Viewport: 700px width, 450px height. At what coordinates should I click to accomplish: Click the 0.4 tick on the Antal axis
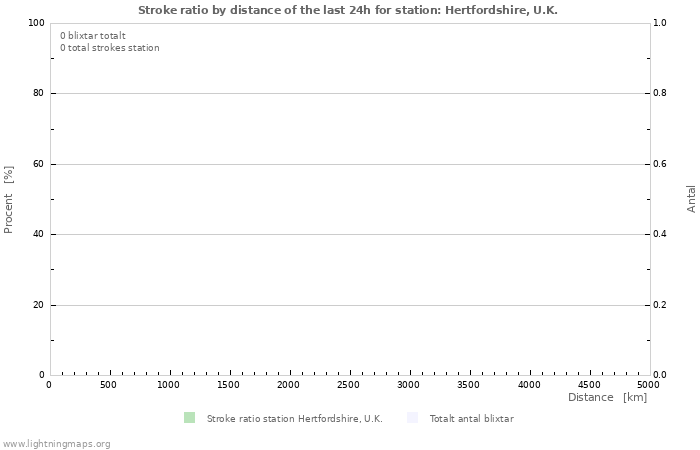[660, 235]
